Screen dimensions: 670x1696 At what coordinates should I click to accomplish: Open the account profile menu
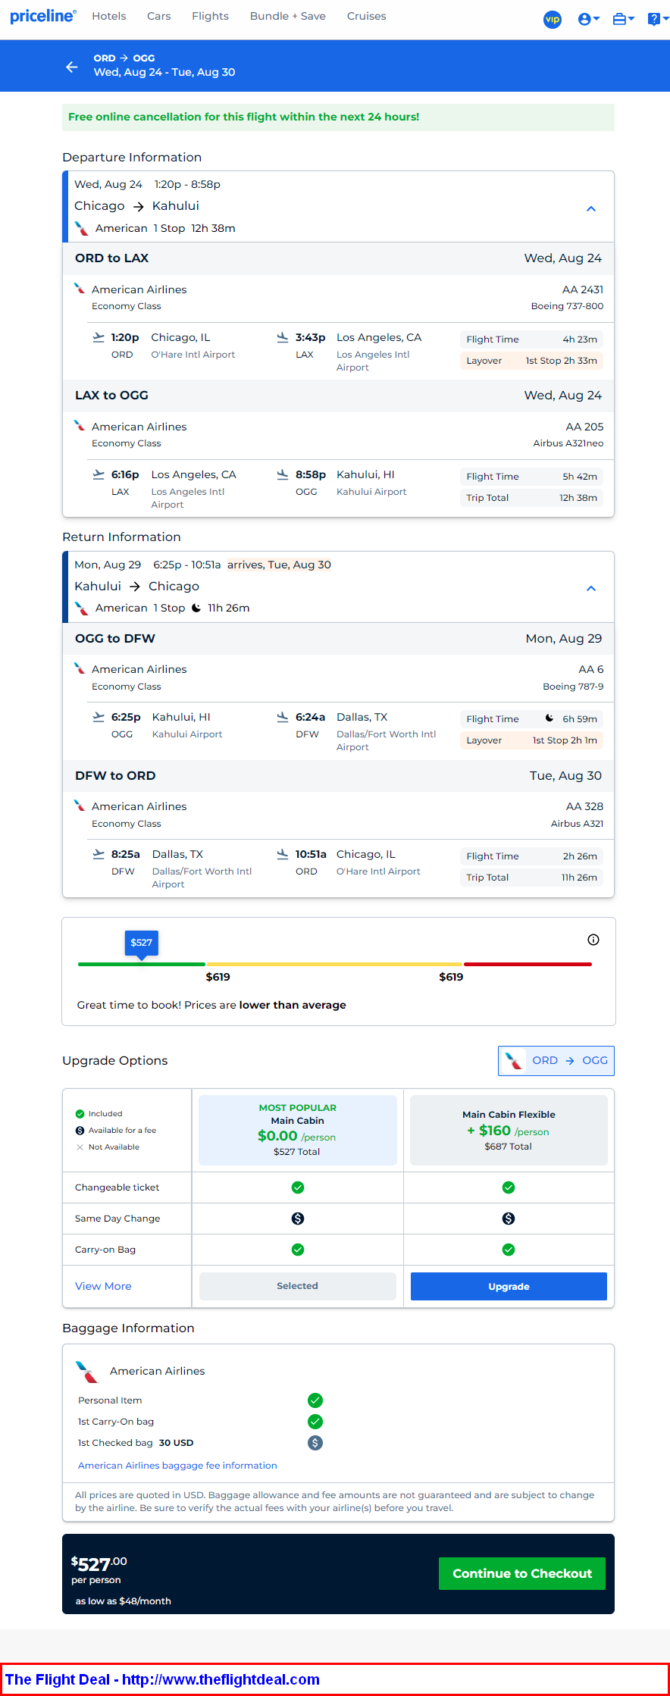[588, 19]
